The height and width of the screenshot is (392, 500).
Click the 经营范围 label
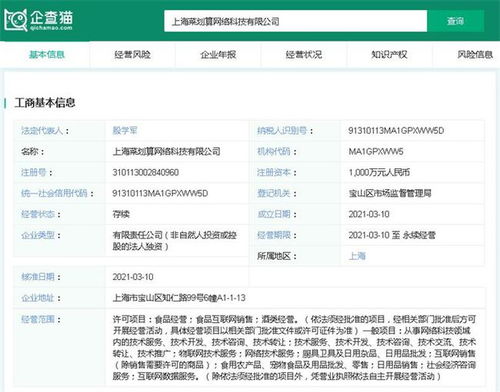[x=41, y=319]
